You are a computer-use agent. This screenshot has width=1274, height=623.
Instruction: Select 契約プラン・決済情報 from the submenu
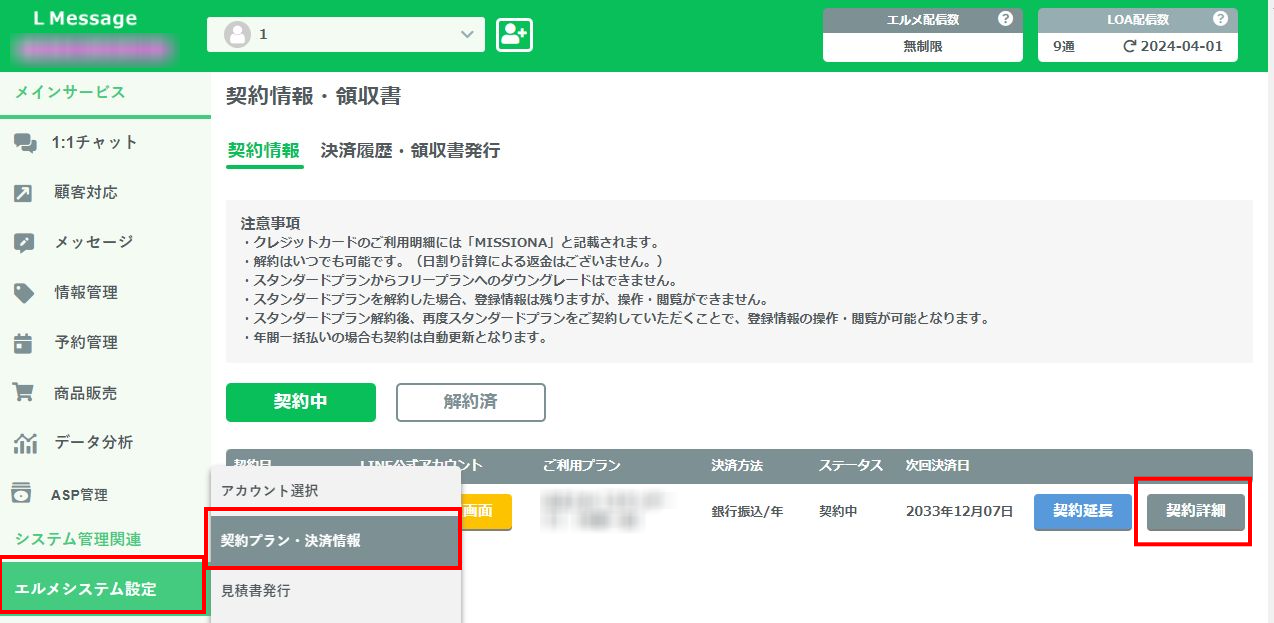333,541
